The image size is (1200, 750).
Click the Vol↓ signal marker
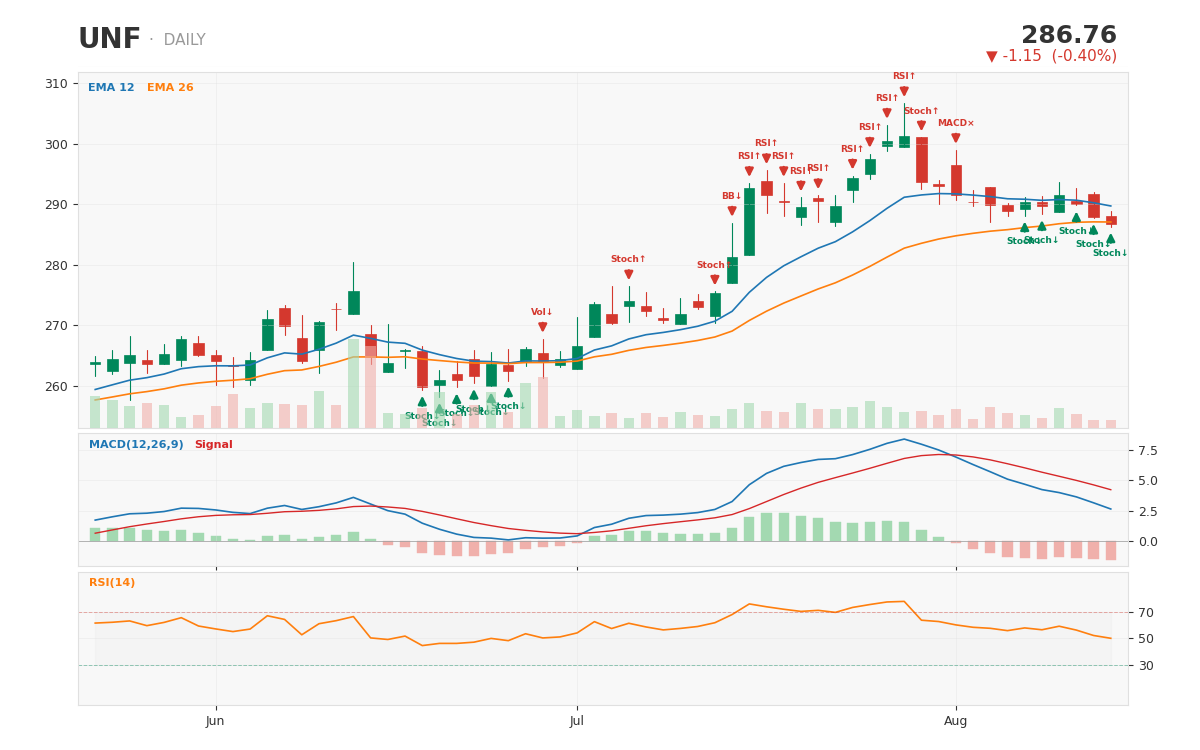(x=542, y=326)
